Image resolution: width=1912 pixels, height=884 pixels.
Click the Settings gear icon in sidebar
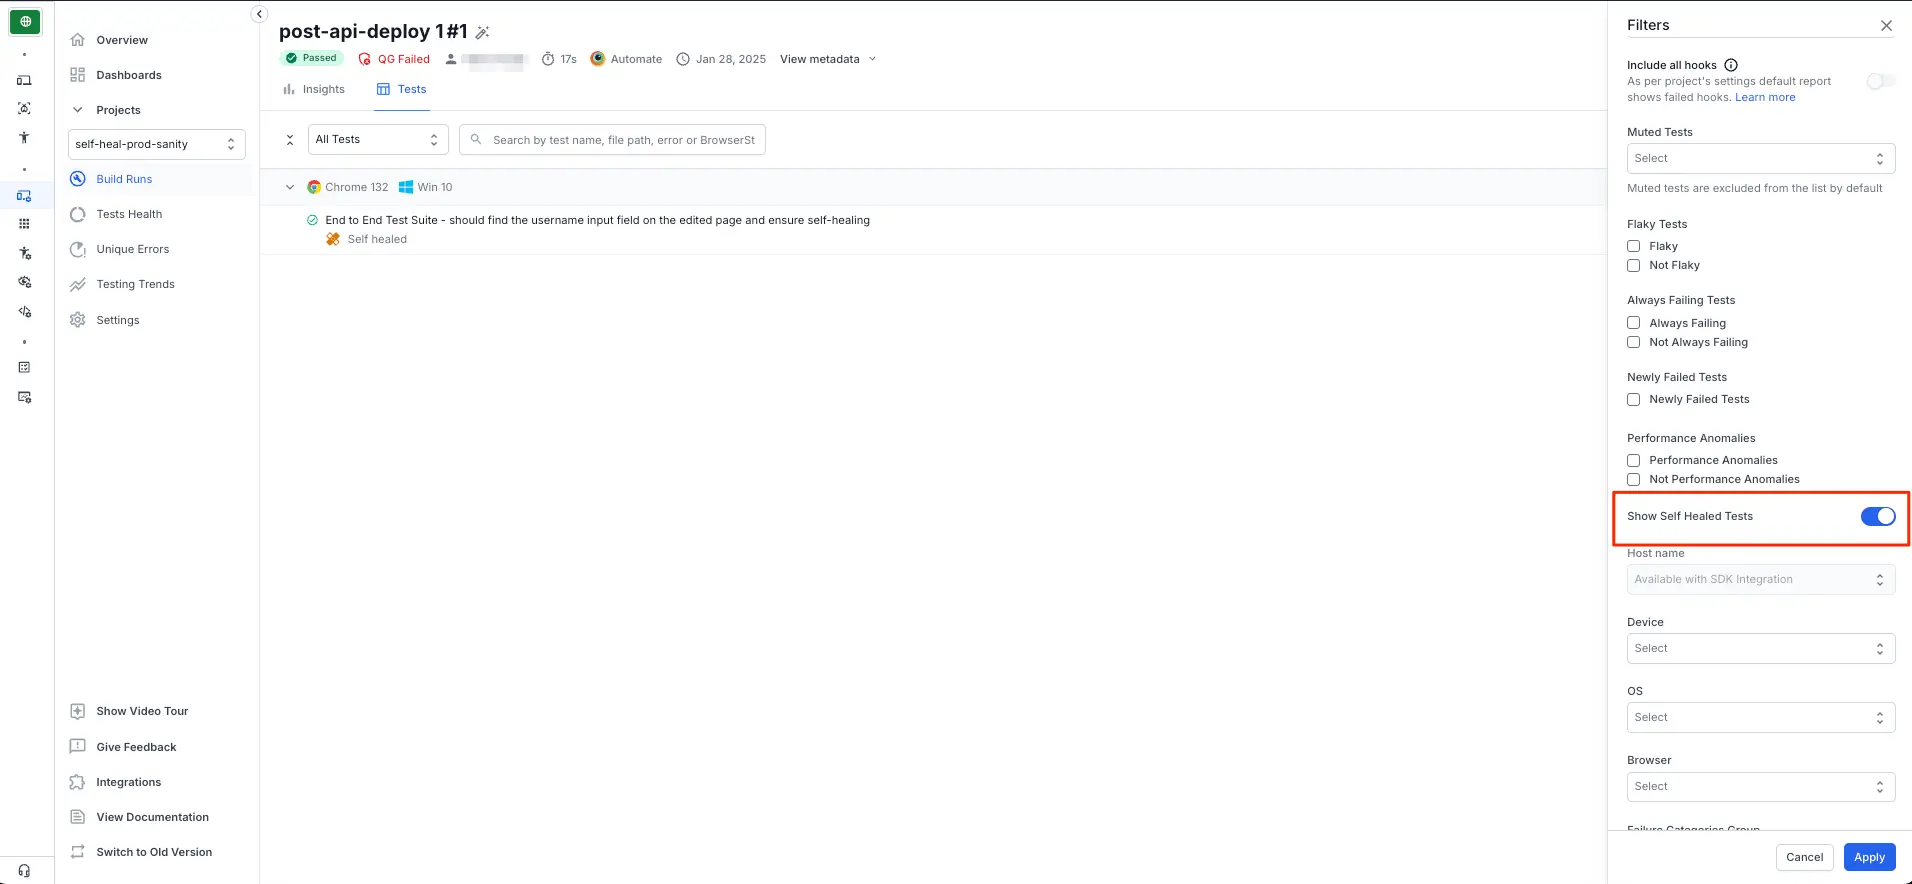[78, 320]
